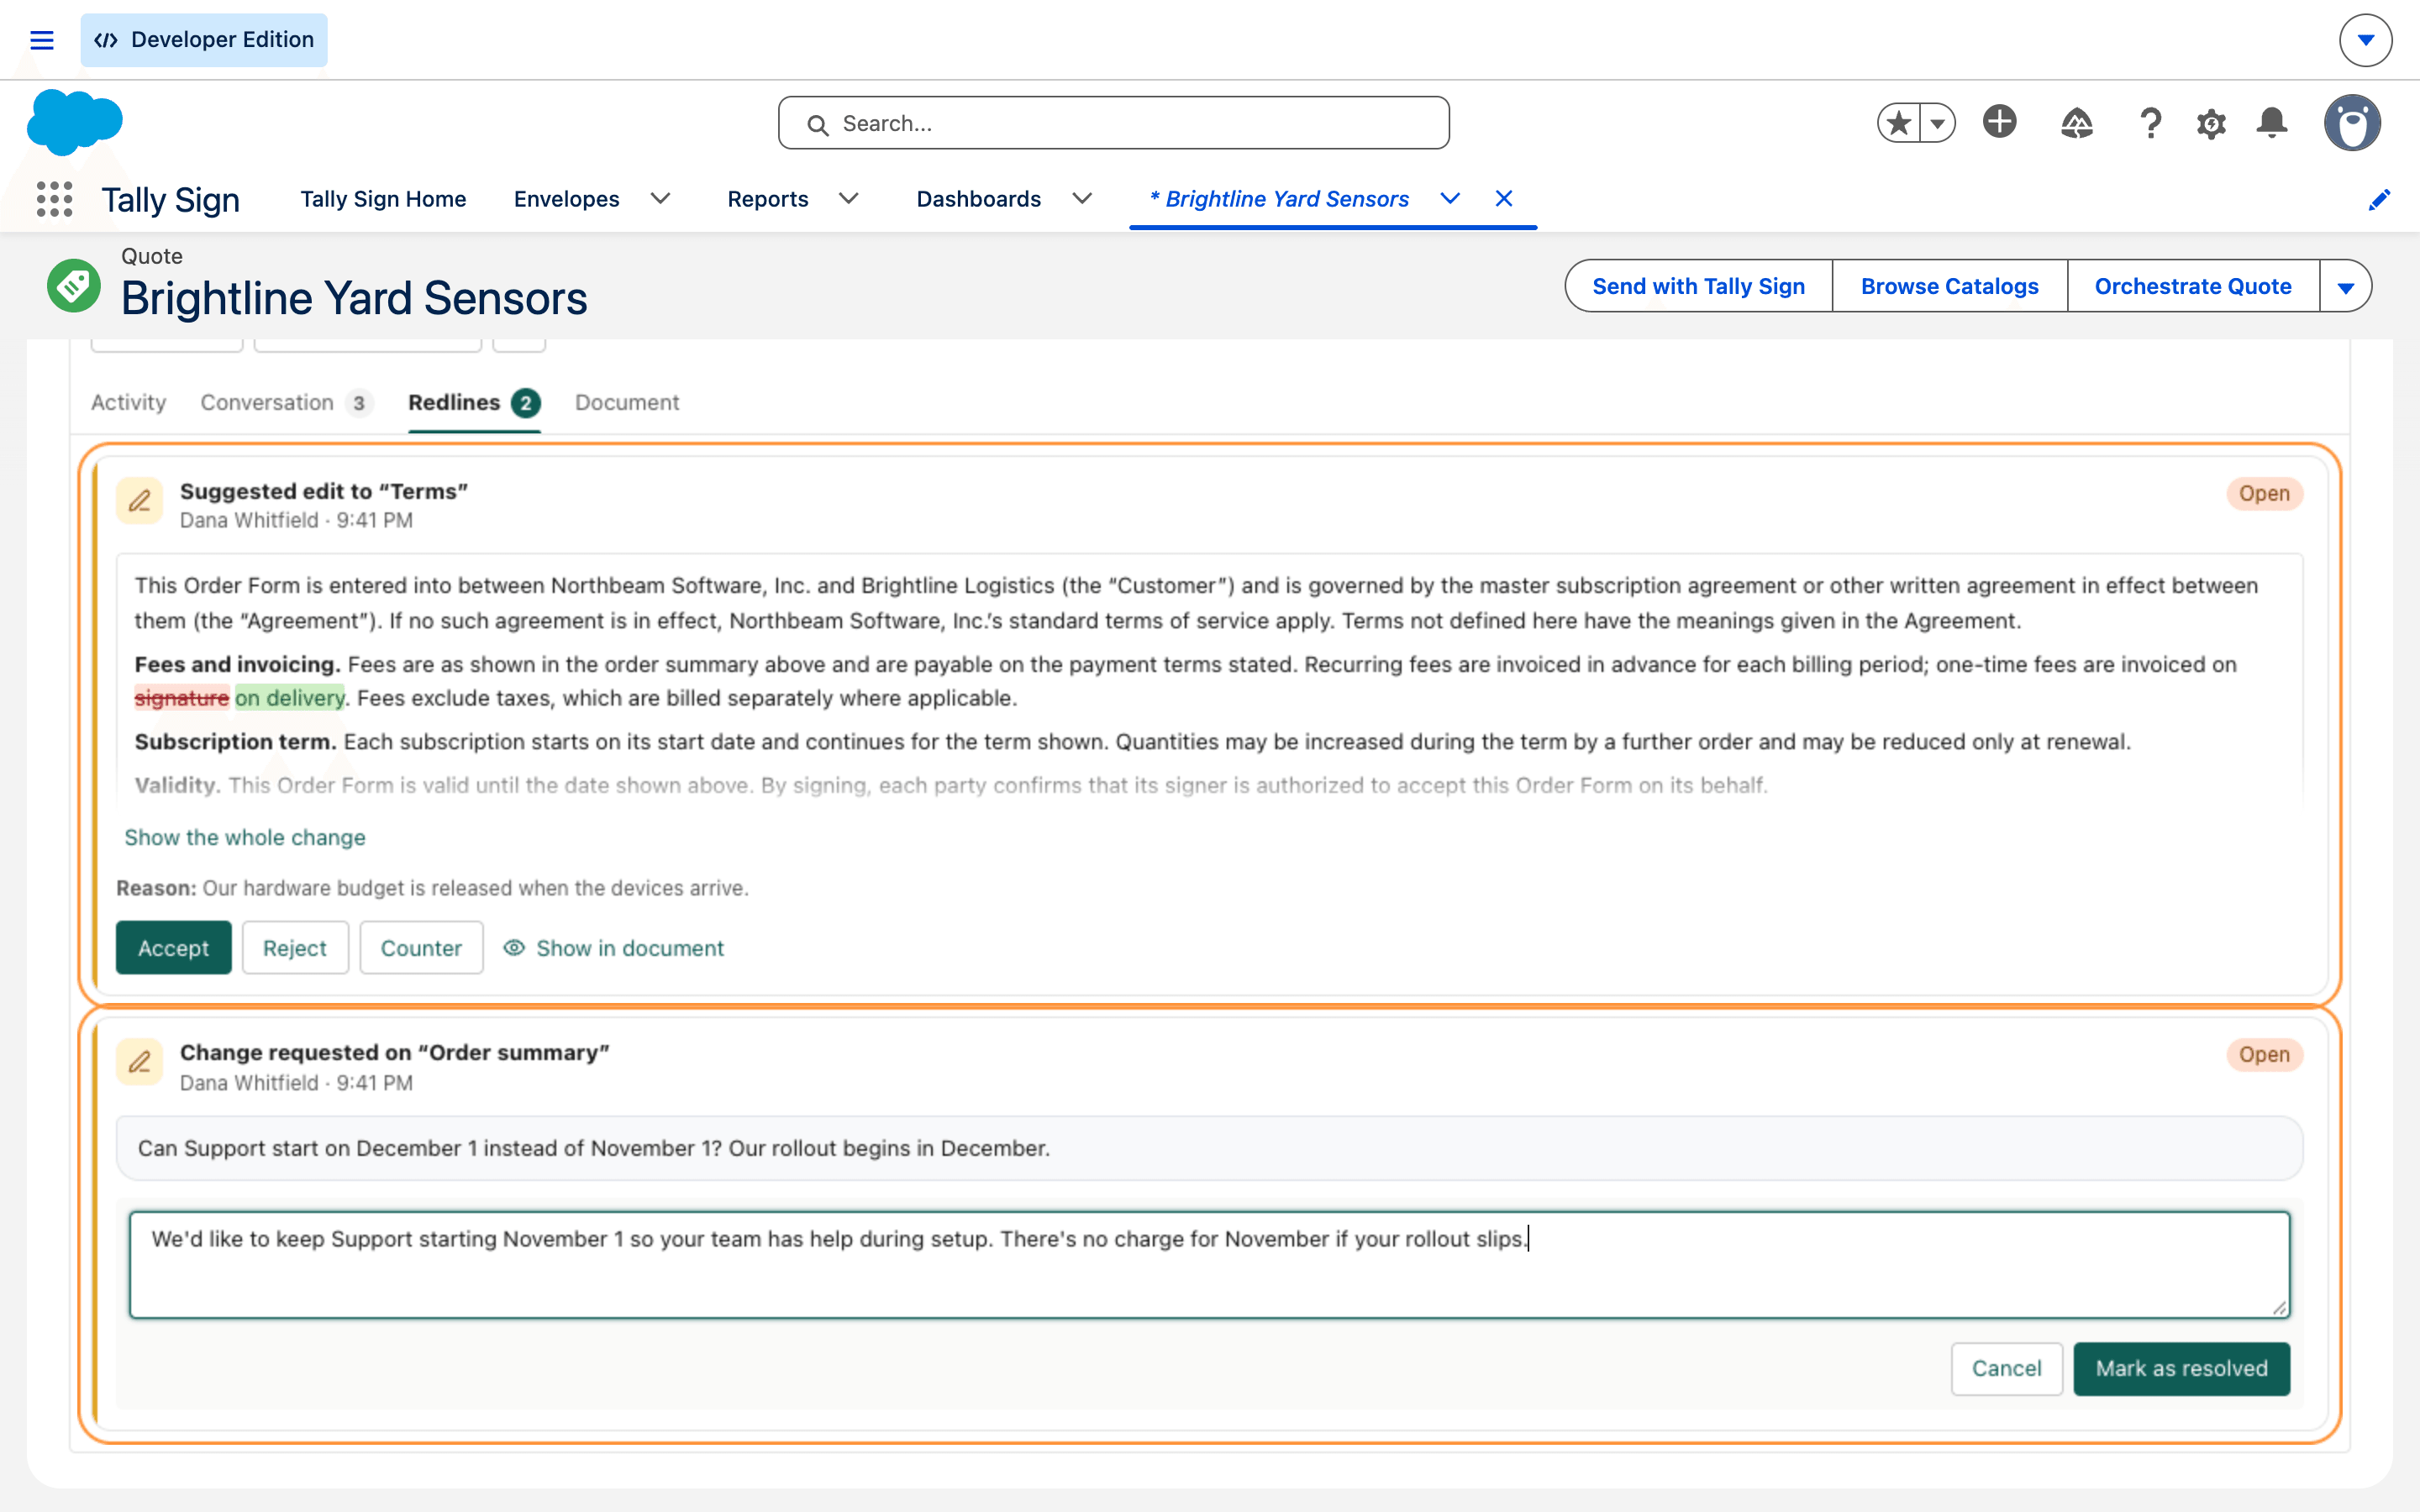Toggle the hamburger menu in Developer Edition bar
Image resolution: width=2420 pixels, height=1512 pixels.
tap(42, 40)
